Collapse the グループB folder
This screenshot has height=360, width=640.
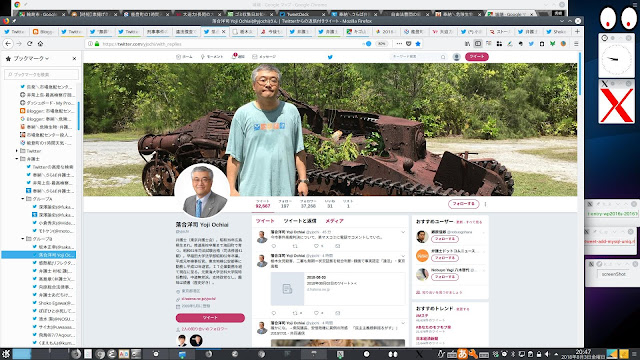tap(23, 239)
